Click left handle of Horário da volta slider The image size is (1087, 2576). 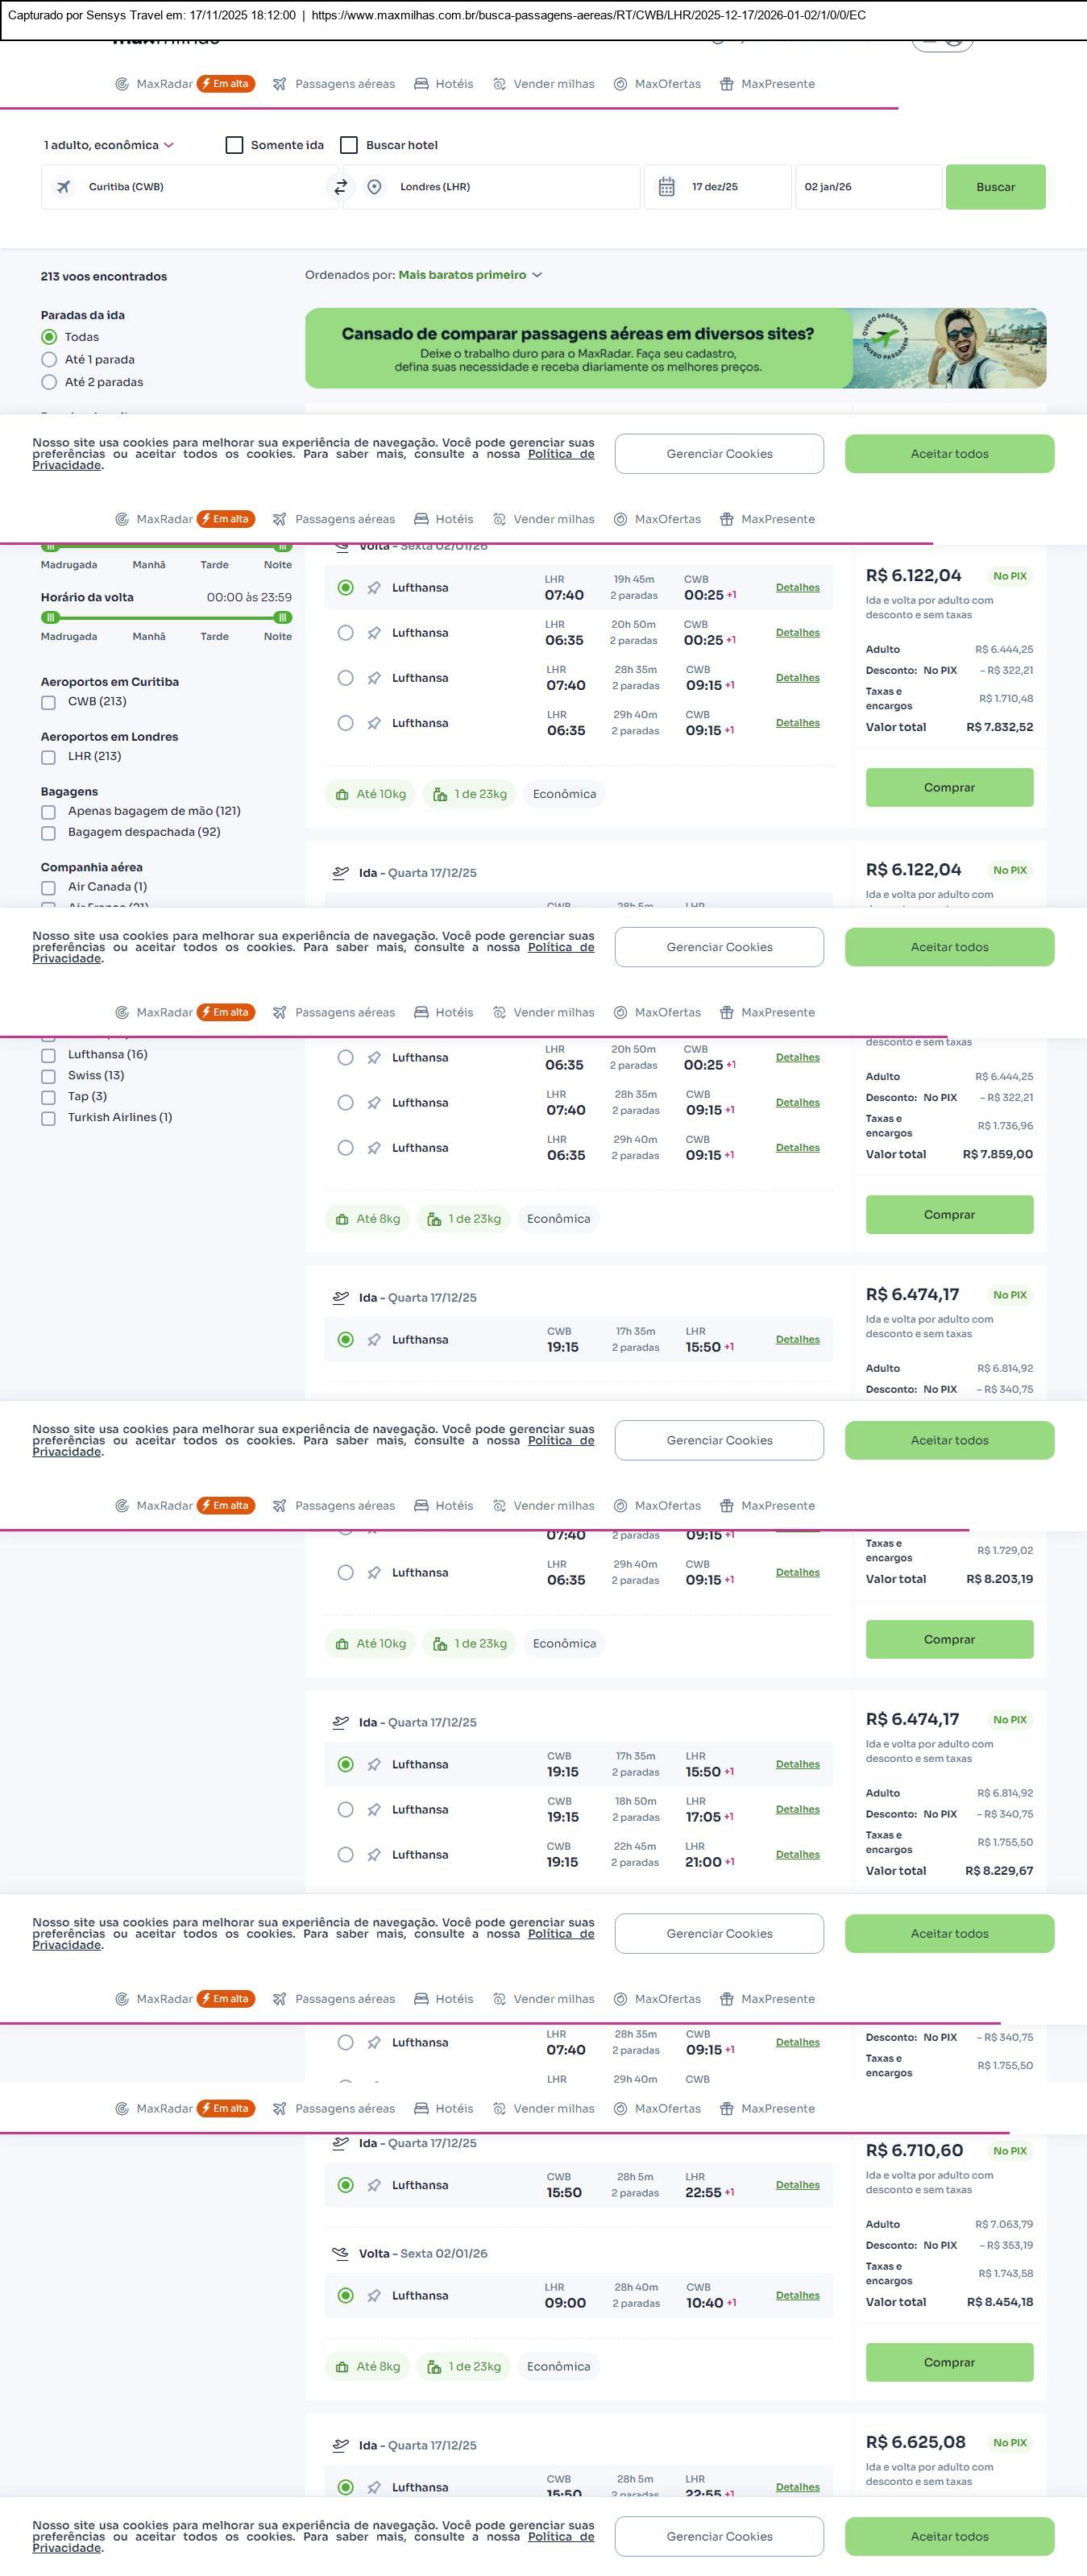[x=51, y=617]
